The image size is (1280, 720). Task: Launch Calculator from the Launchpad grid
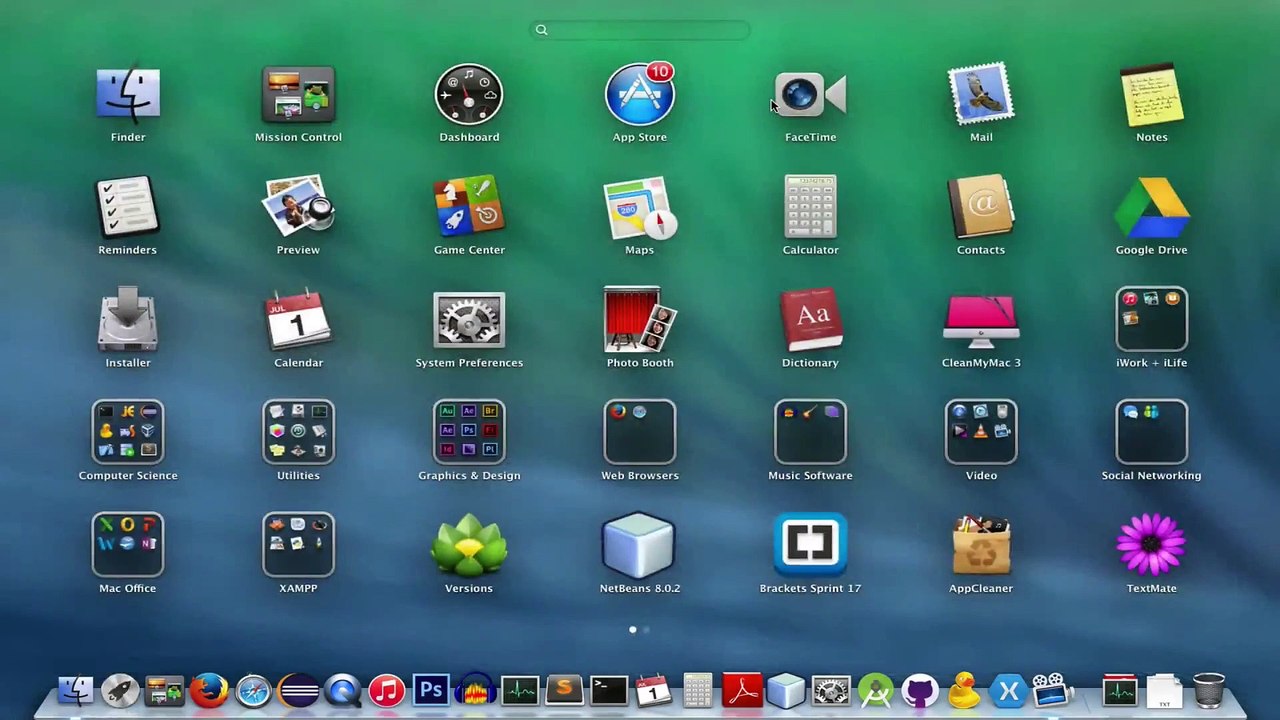(x=810, y=208)
